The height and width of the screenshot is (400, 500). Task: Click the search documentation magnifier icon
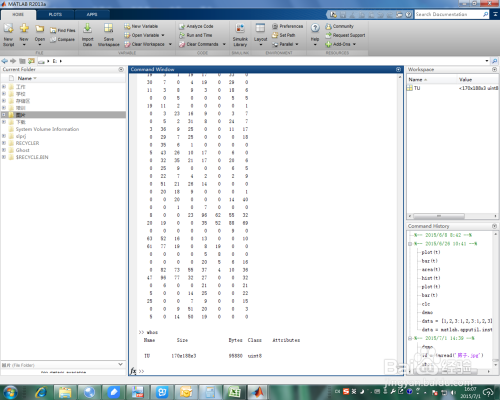[486, 14]
